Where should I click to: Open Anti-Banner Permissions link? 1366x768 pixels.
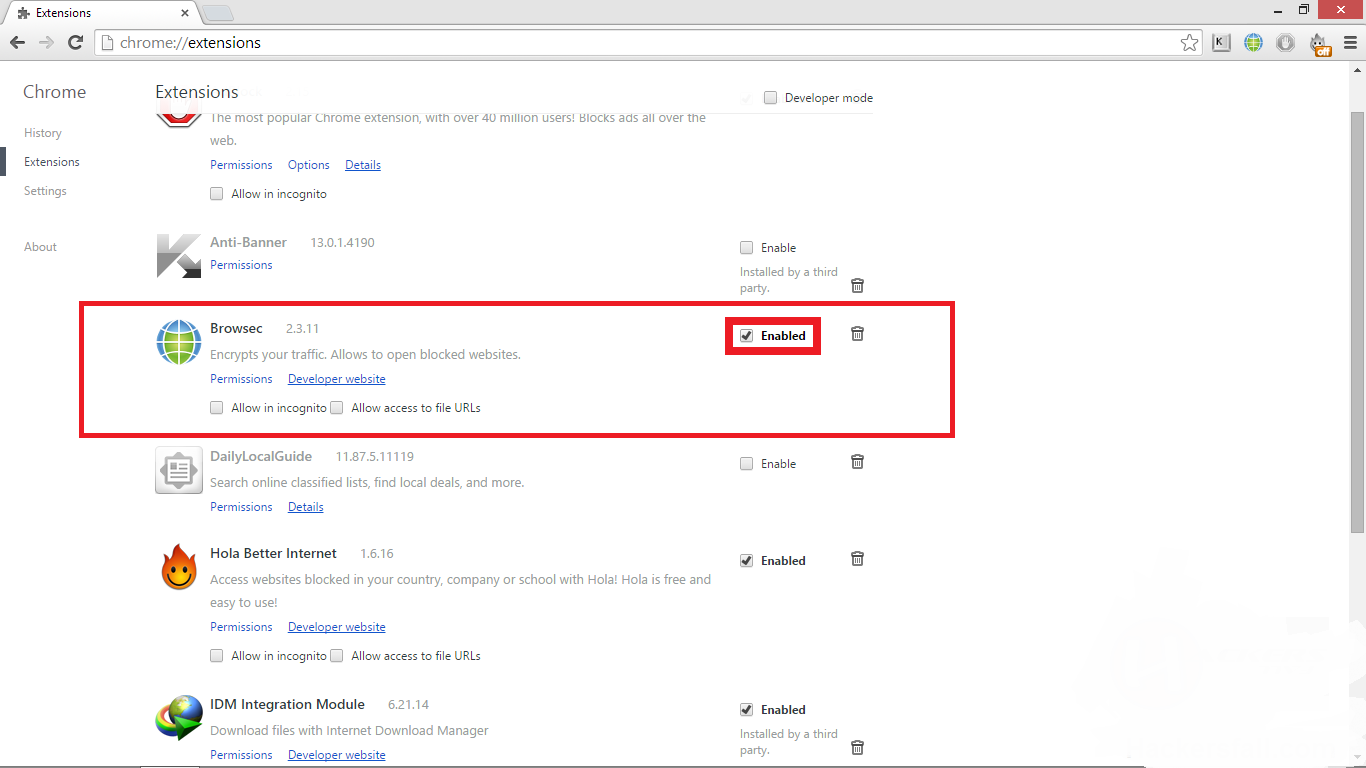point(241,265)
